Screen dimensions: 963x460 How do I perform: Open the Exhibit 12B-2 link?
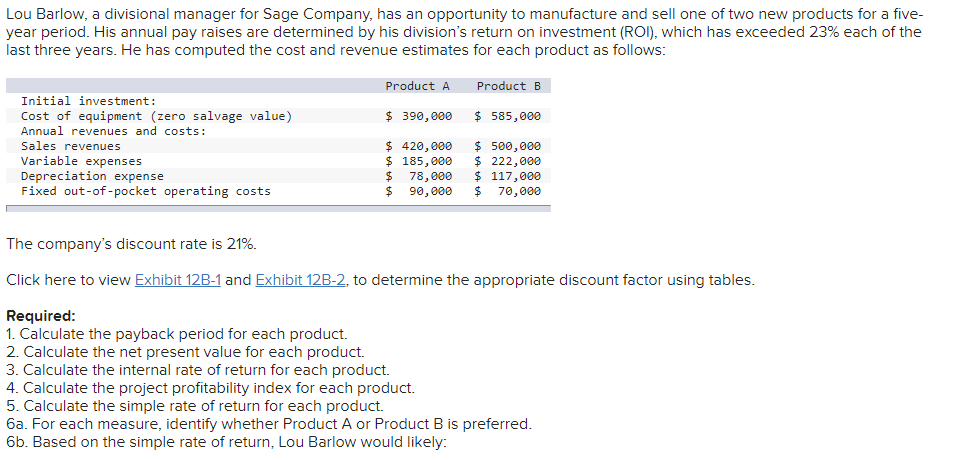coord(302,280)
